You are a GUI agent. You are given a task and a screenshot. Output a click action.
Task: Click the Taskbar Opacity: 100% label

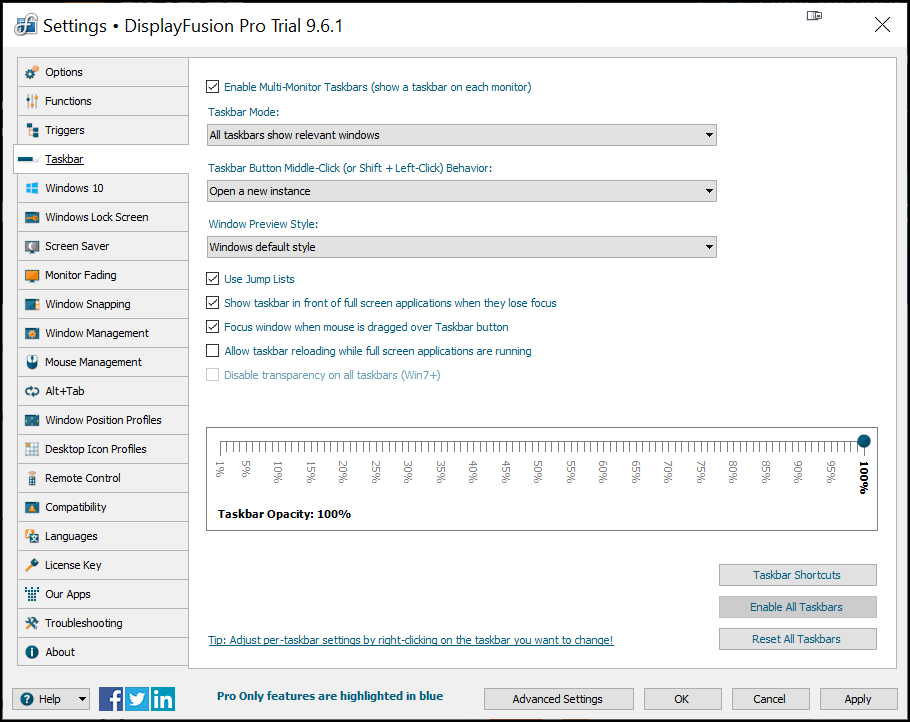[284, 514]
